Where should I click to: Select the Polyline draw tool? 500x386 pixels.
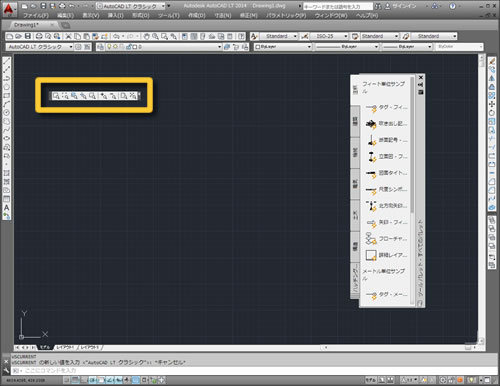(x=6, y=78)
